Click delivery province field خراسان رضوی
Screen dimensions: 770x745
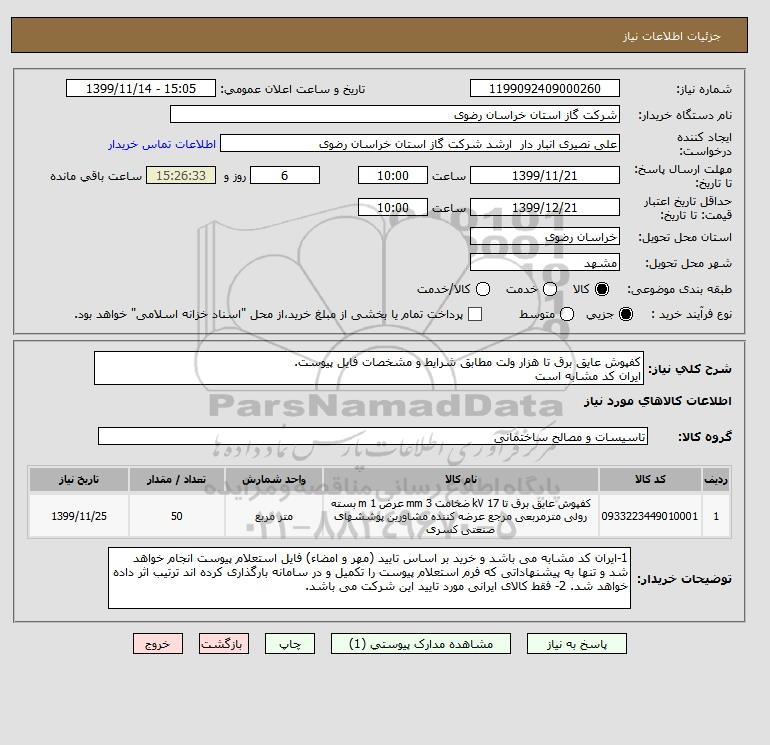545,237
